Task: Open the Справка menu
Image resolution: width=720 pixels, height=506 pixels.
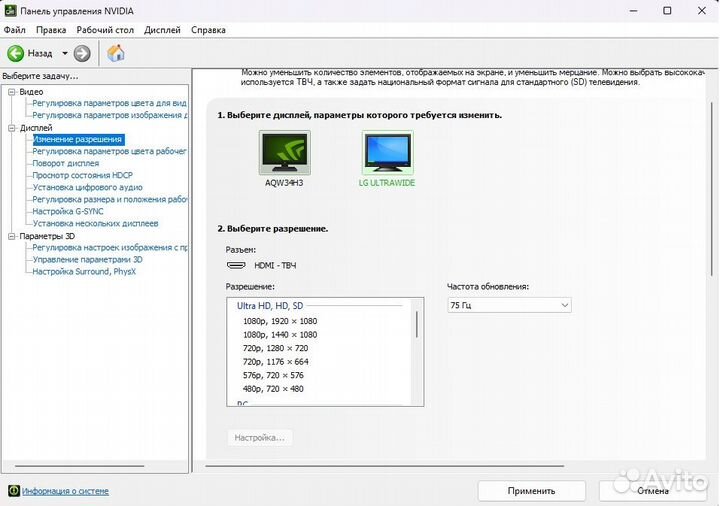Action: (208, 30)
